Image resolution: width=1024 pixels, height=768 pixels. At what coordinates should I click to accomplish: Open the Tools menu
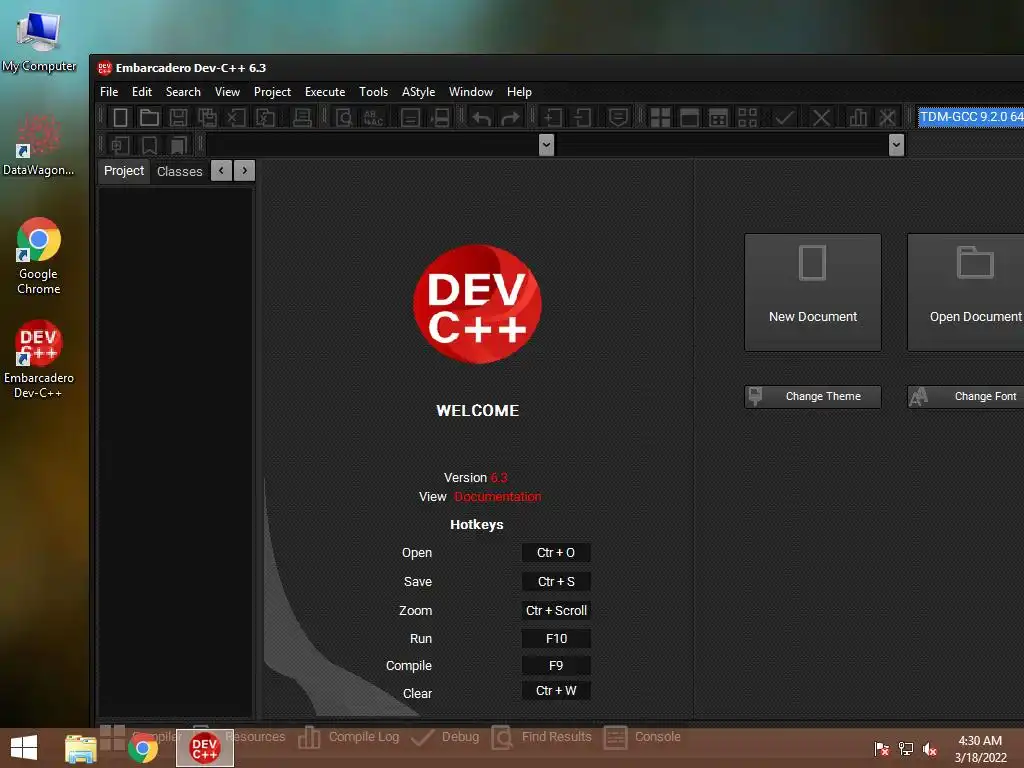pyautogui.click(x=374, y=92)
